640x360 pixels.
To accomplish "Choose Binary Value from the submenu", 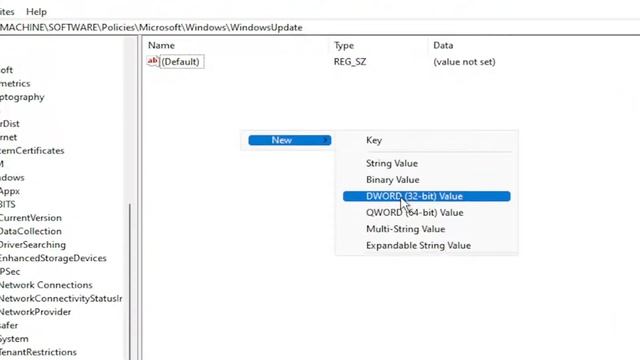I will point(427,180).
